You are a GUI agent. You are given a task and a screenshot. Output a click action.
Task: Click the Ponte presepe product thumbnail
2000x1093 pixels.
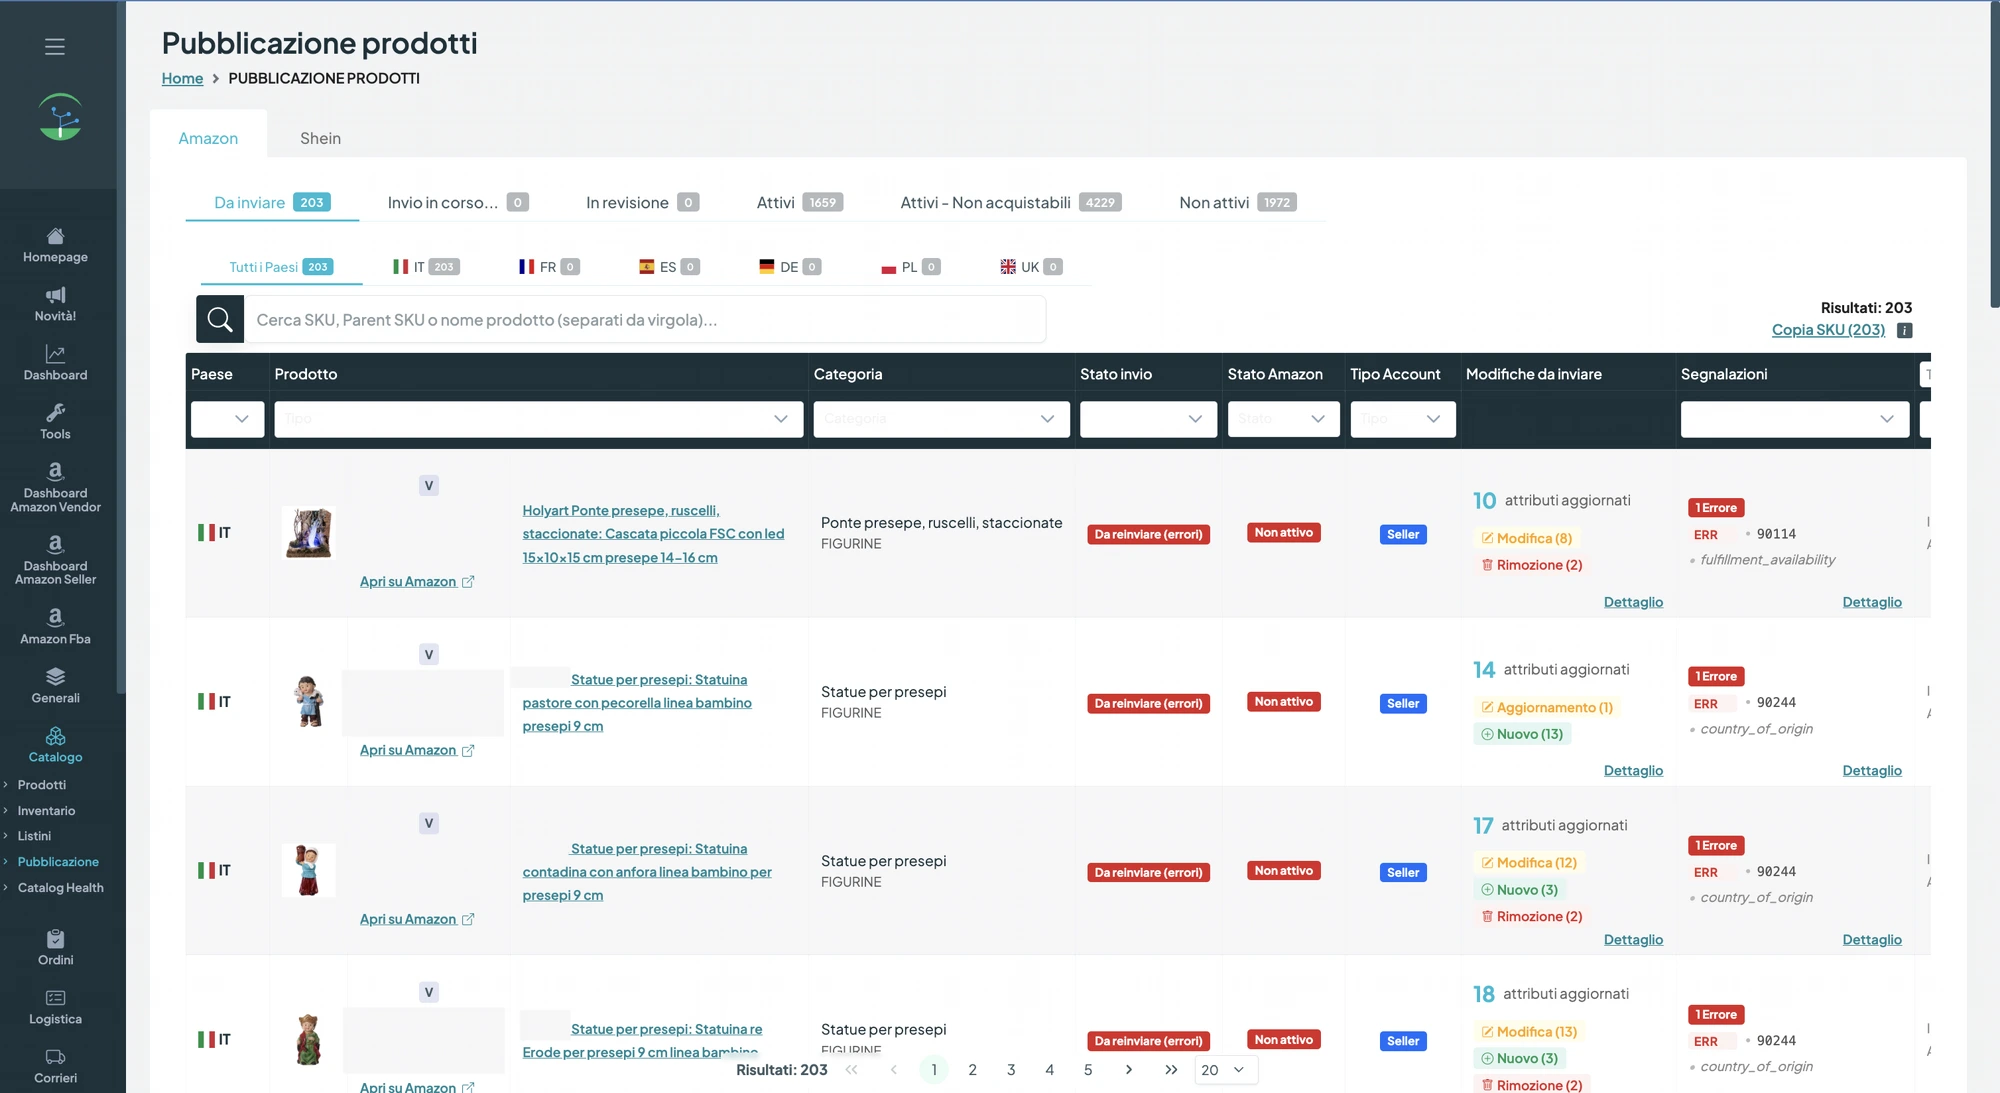pyautogui.click(x=308, y=532)
